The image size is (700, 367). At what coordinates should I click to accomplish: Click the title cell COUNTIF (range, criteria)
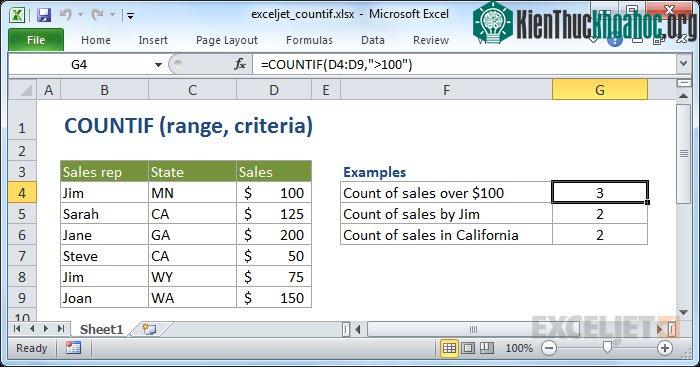pyautogui.click(x=188, y=125)
